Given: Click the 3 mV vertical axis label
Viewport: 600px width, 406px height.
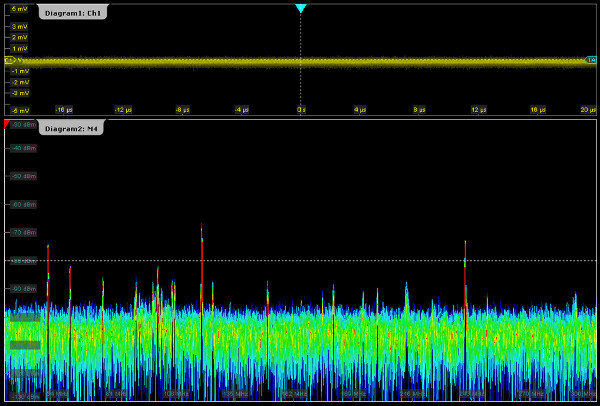Looking at the screenshot, I should tap(20, 26).
